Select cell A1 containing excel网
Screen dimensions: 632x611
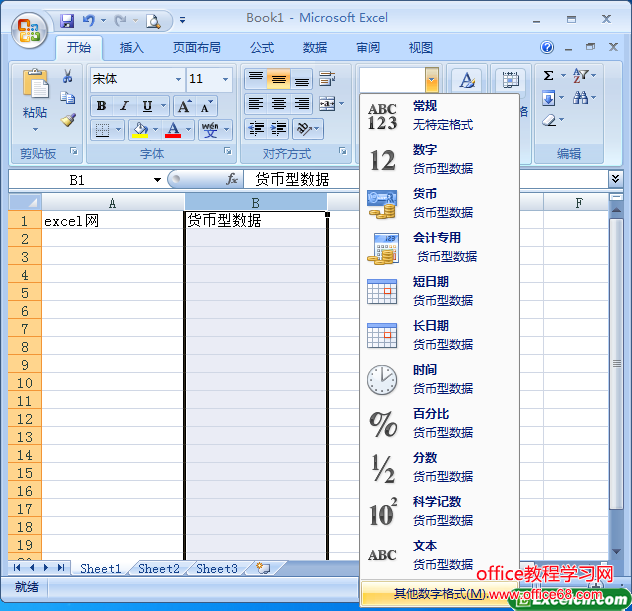point(112,220)
